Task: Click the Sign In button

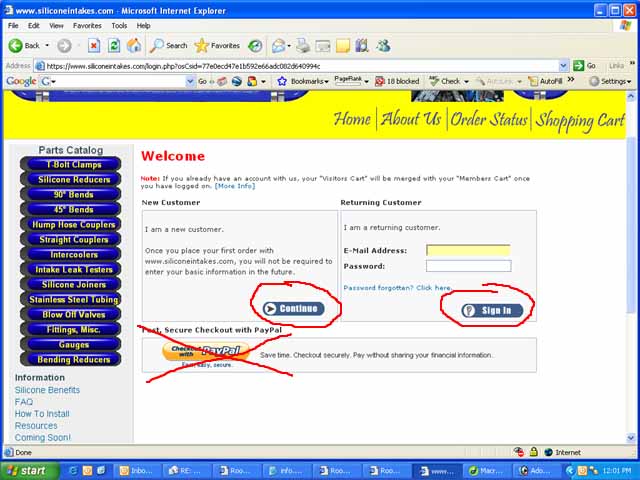Action: click(x=492, y=311)
